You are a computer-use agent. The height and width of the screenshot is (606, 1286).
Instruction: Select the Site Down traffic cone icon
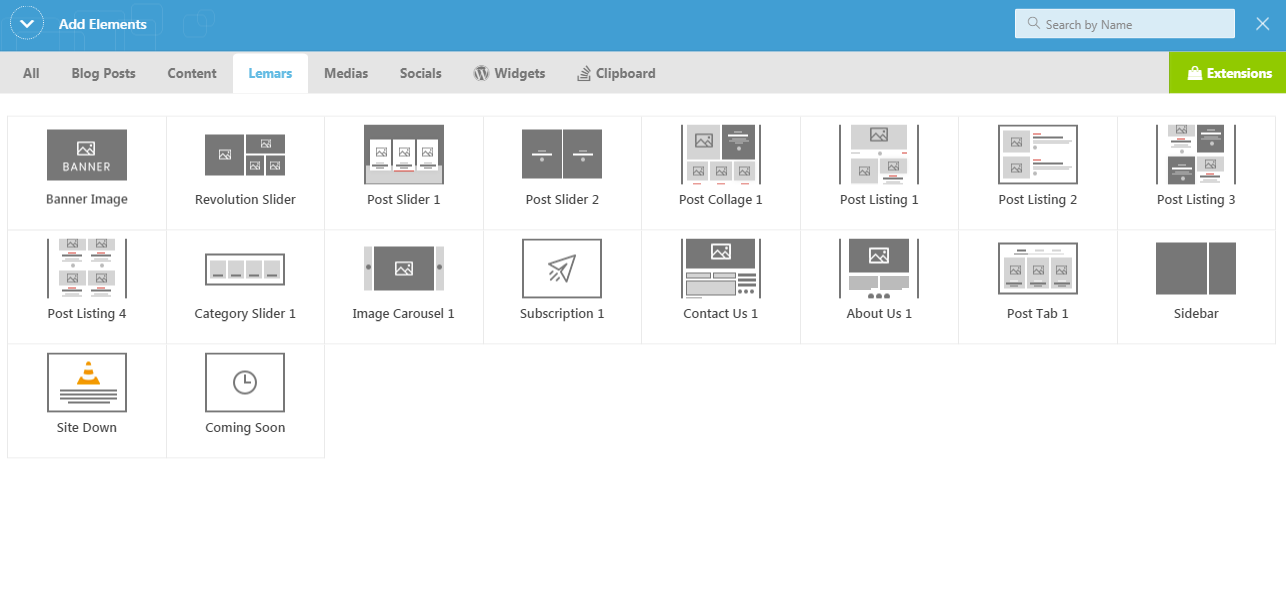tap(87, 374)
